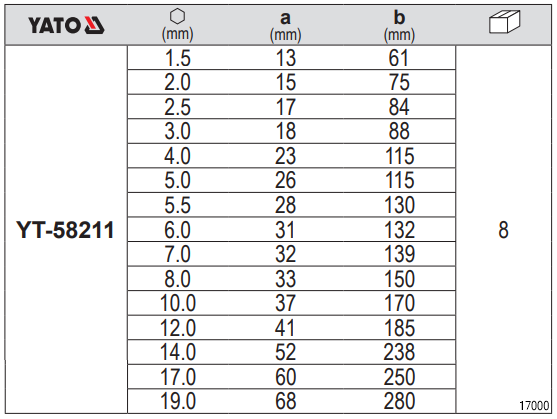557x419 pixels.
Task: Pick b-value 150 in the 8.0 row
Action: click(x=400, y=279)
